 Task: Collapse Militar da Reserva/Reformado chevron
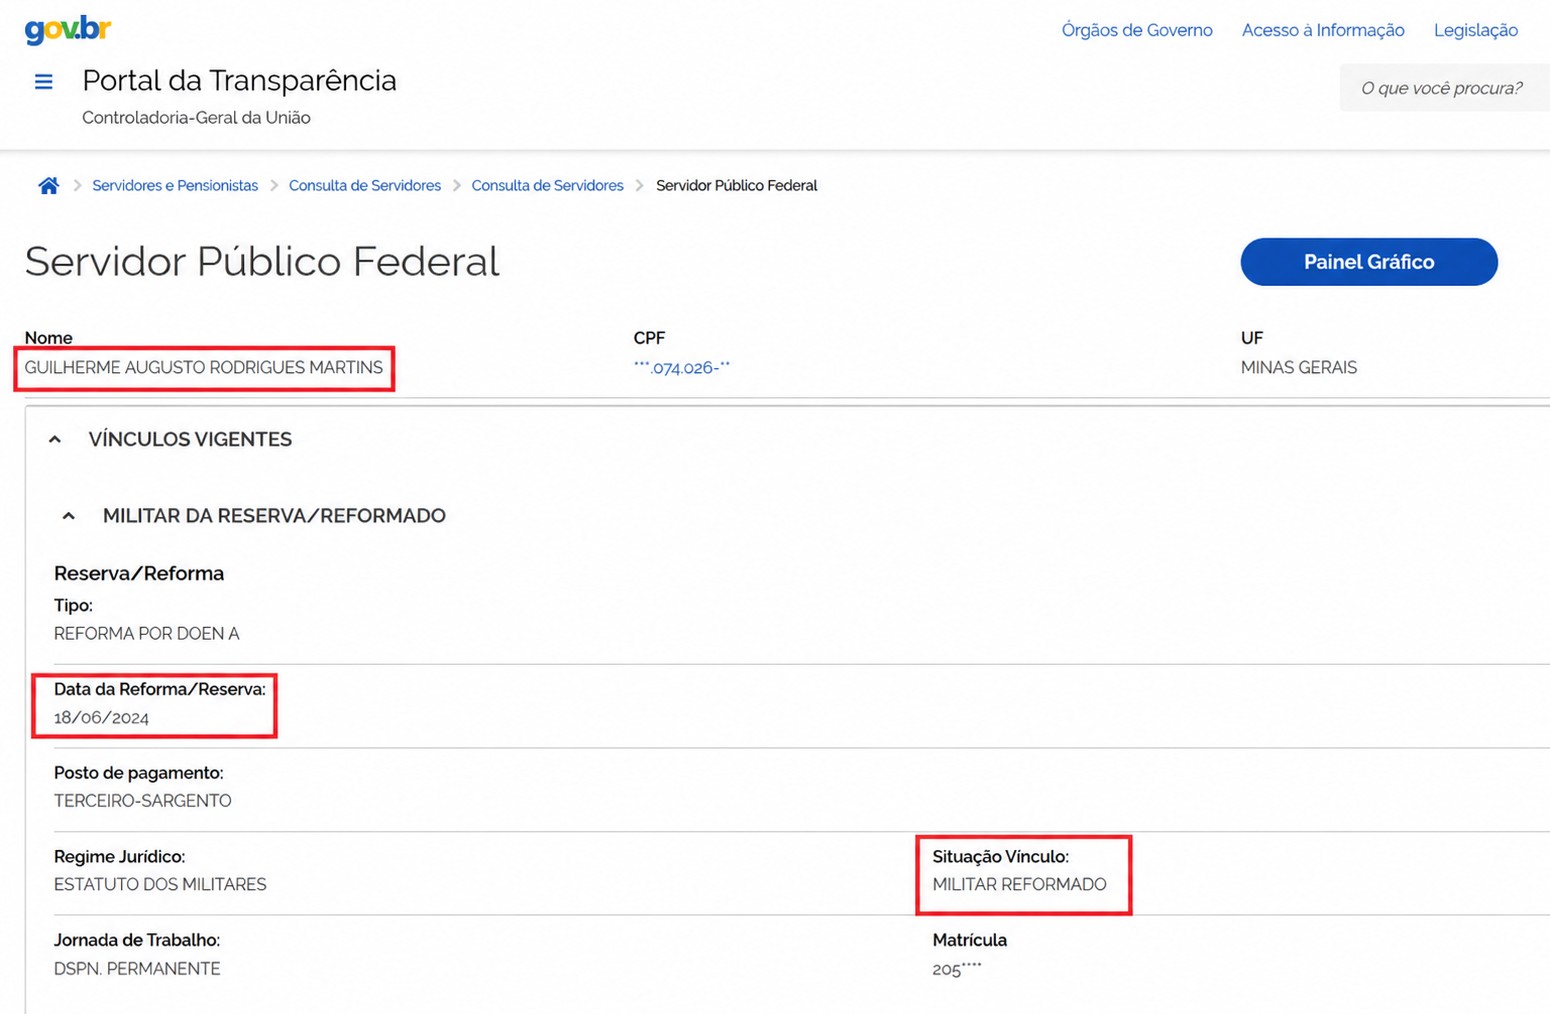tap(68, 516)
